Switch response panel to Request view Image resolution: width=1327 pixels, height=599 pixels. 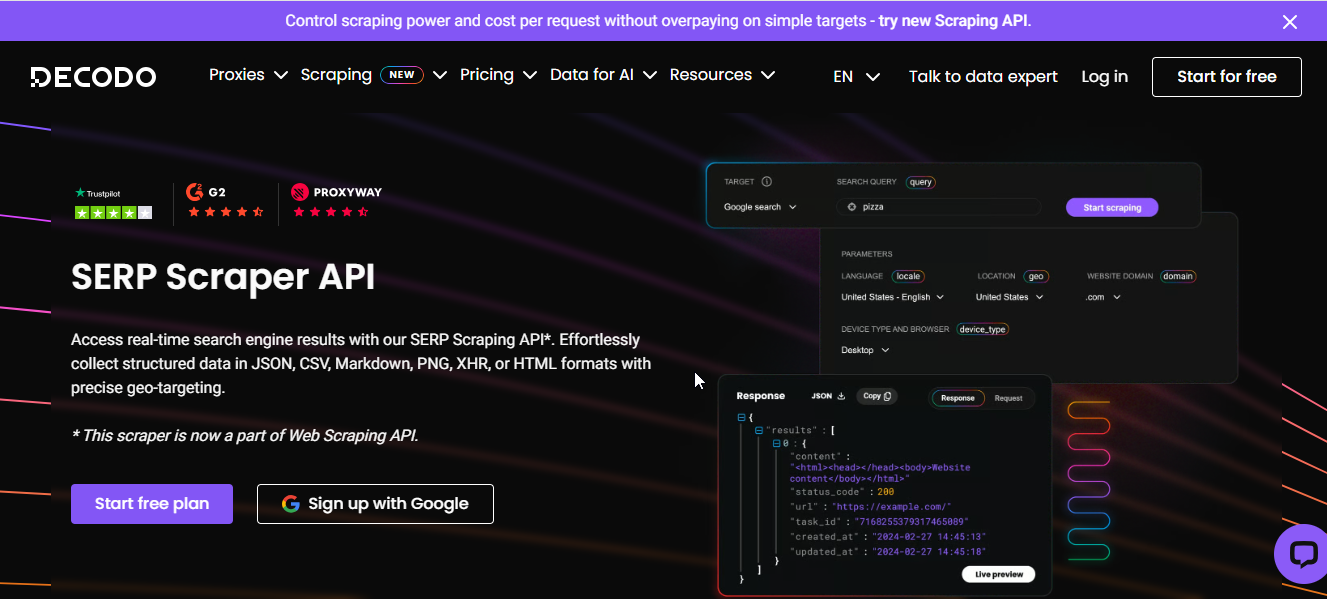[x=1008, y=398]
